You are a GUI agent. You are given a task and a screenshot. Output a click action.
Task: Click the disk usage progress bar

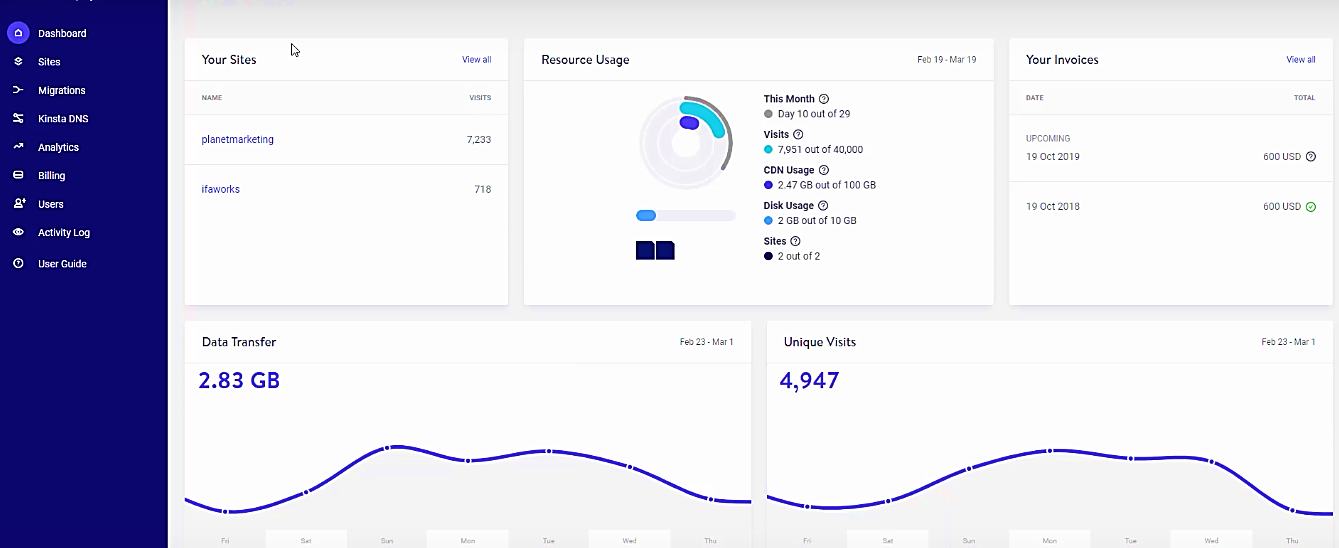pos(686,215)
